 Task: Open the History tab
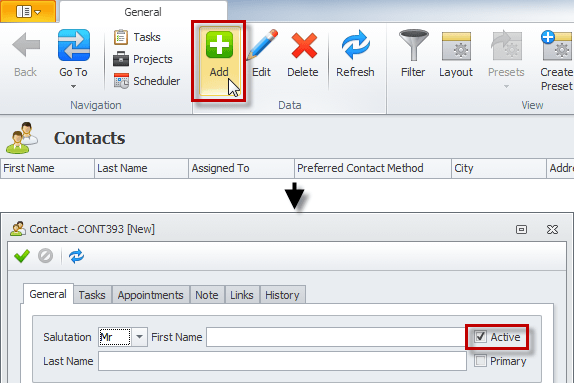(282, 295)
